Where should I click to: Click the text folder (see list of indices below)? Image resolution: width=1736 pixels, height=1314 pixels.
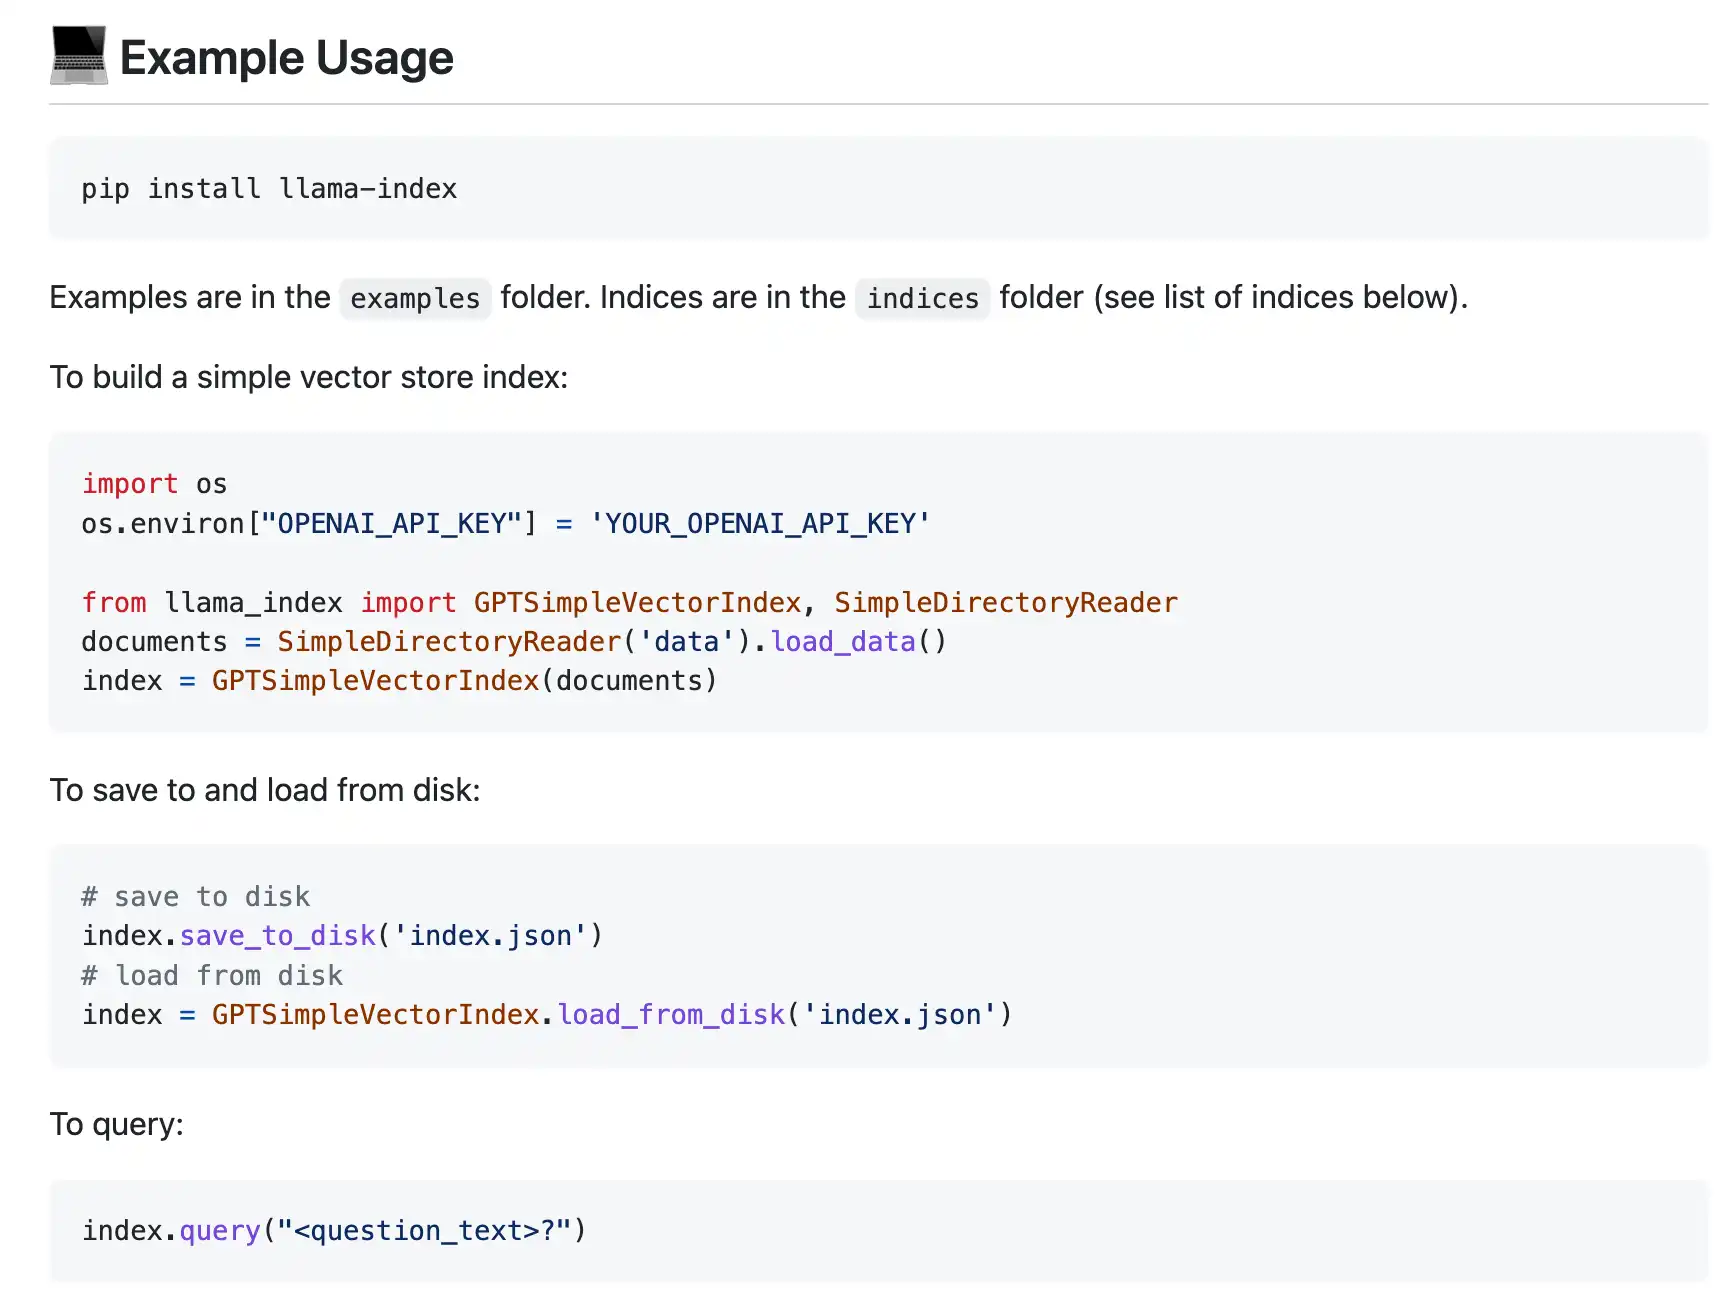(1233, 297)
